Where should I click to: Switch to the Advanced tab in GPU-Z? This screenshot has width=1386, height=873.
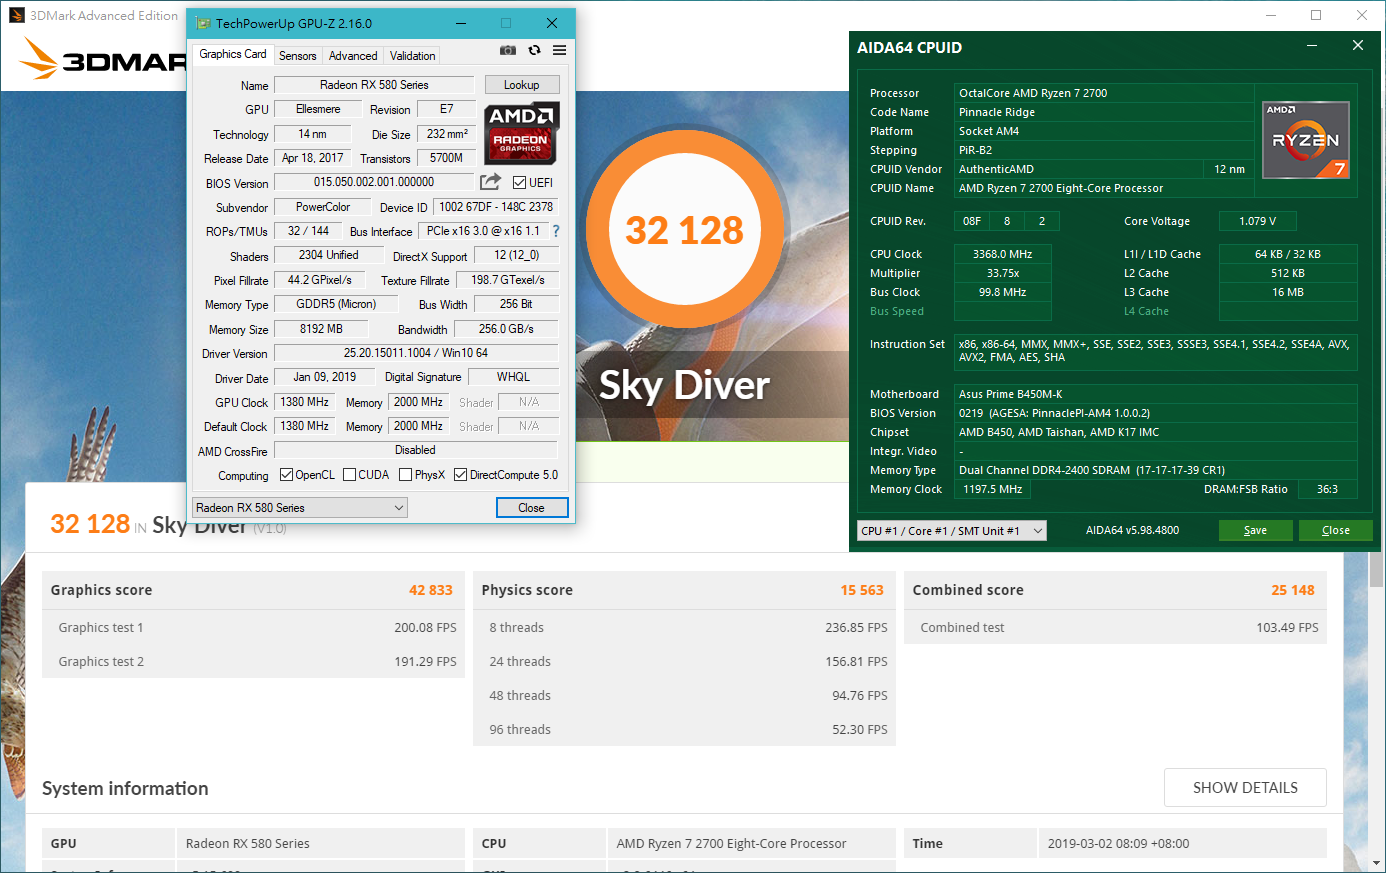(x=353, y=56)
